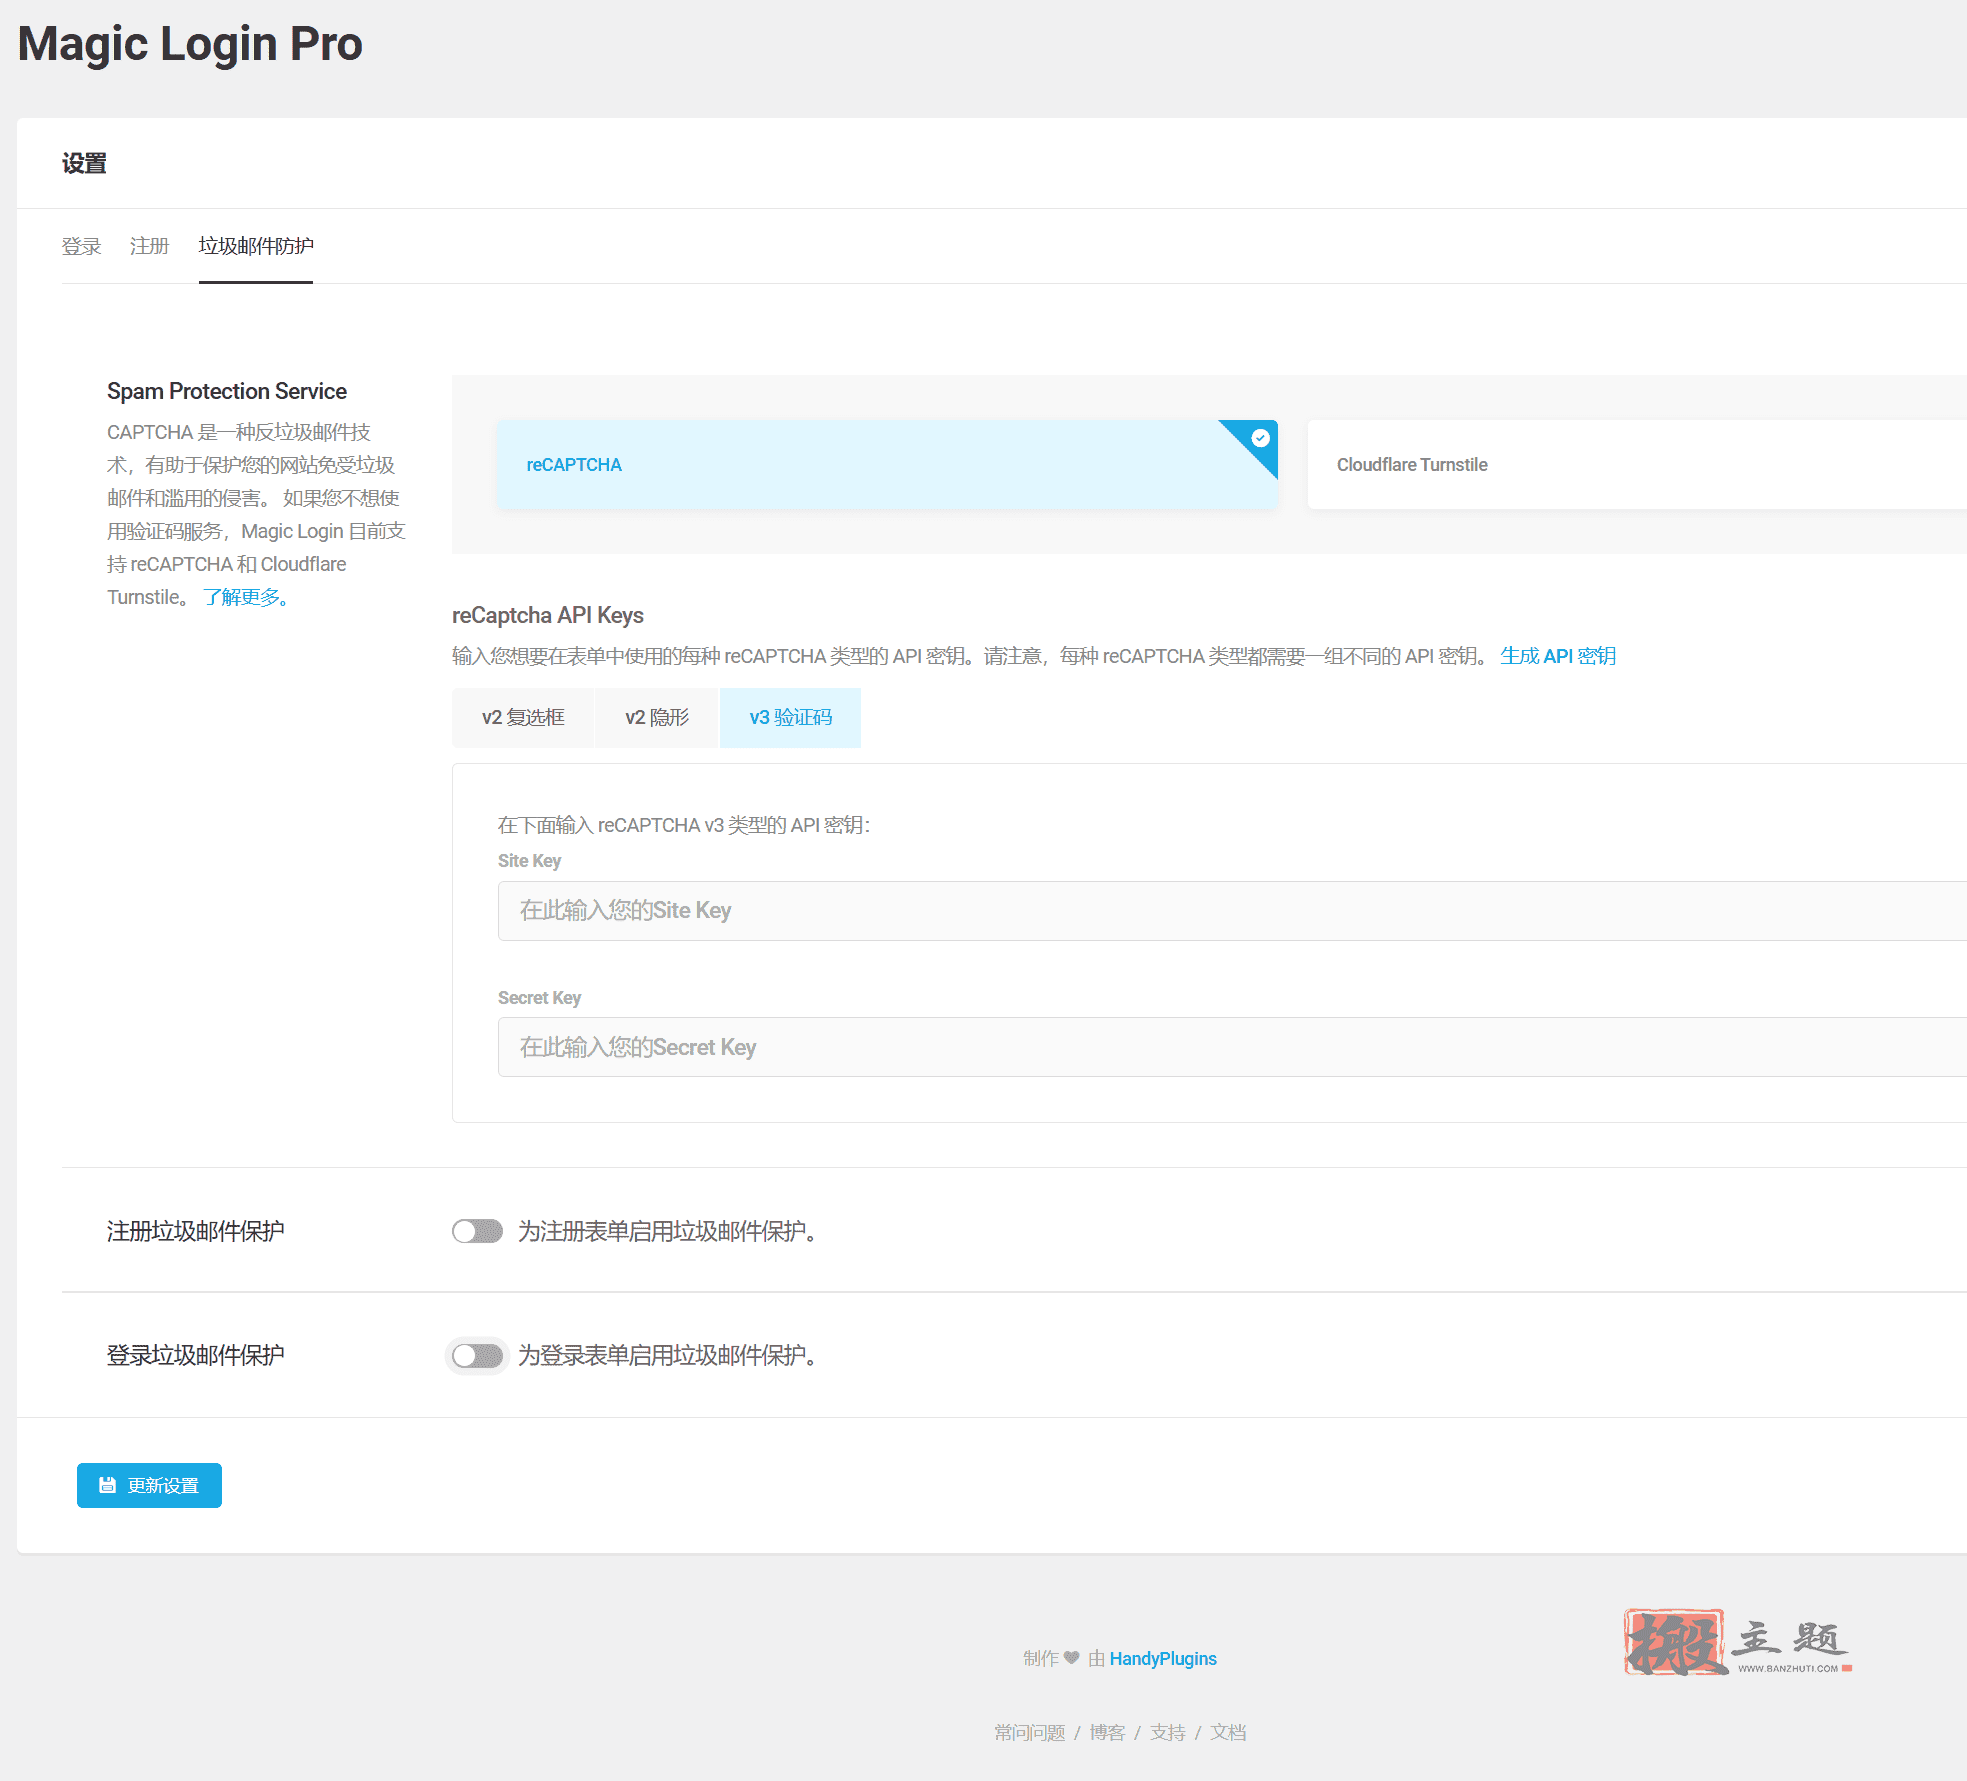Click the save disk icon in 更新设置

pyautogui.click(x=107, y=1486)
